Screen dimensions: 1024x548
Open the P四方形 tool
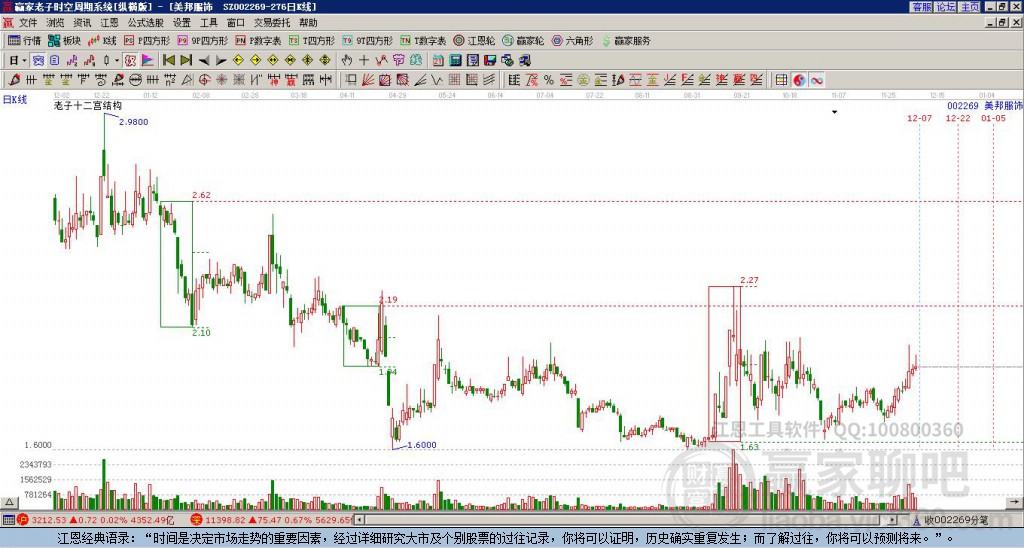(147, 40)
